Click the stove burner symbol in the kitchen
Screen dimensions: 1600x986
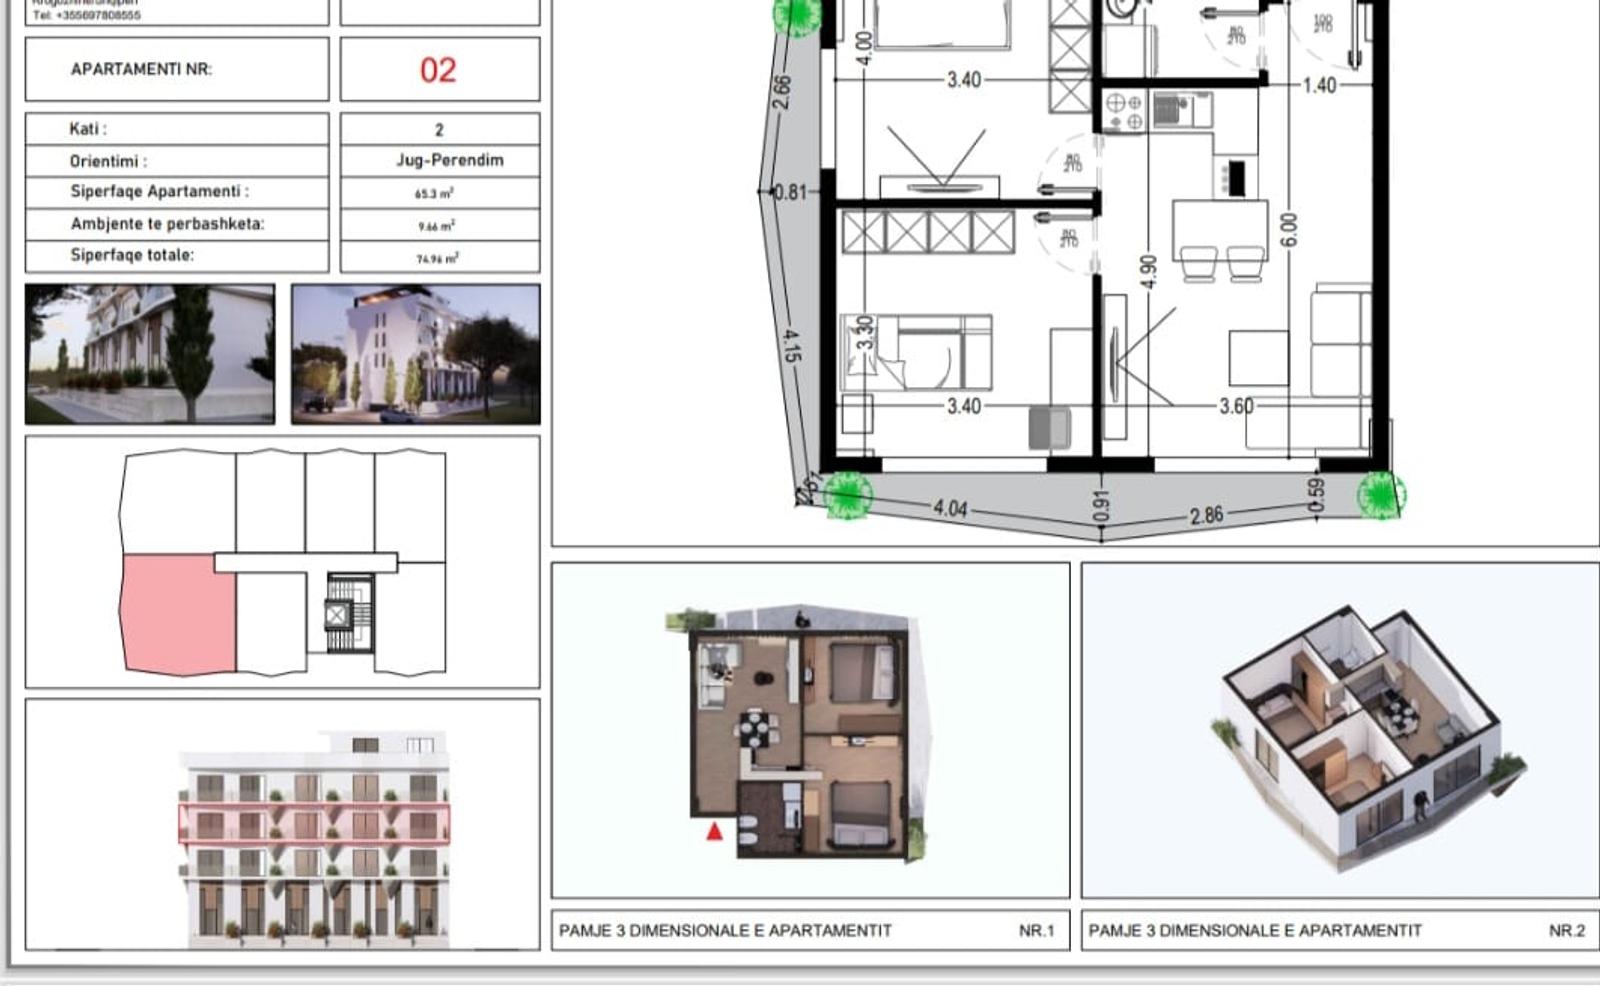click(x=1125, y=111)
